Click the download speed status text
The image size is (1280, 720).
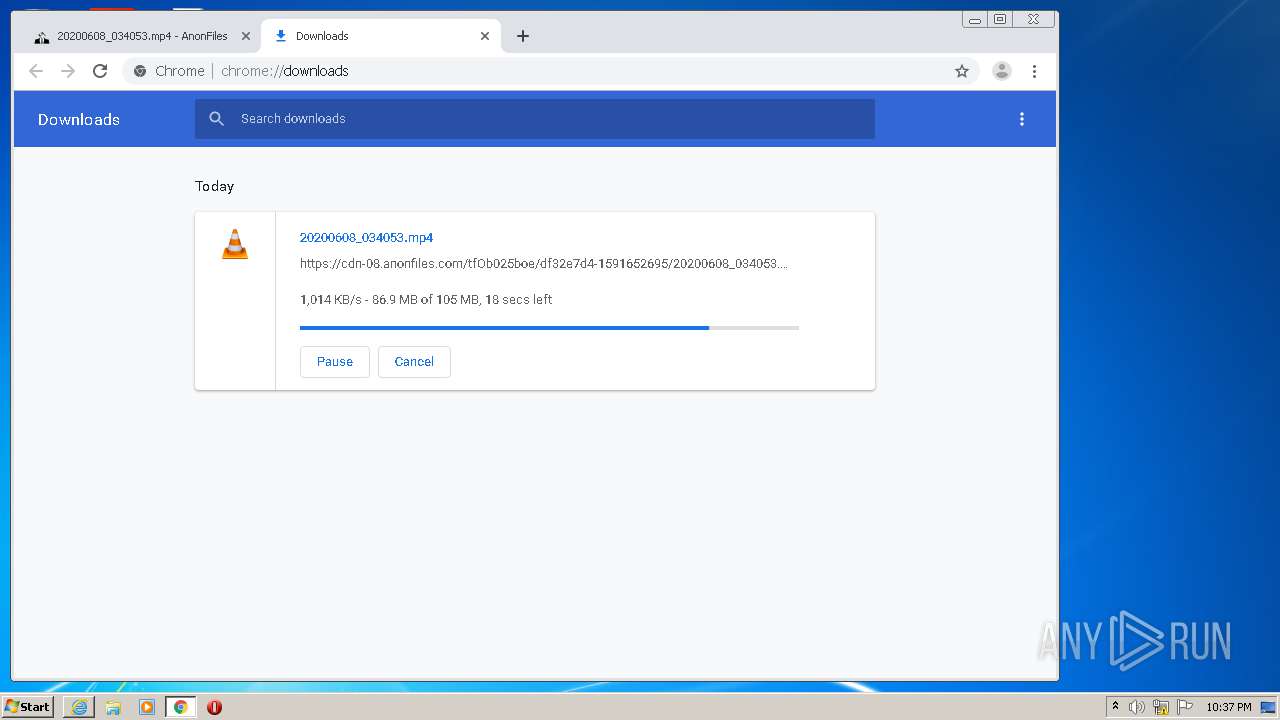[426, 300]
